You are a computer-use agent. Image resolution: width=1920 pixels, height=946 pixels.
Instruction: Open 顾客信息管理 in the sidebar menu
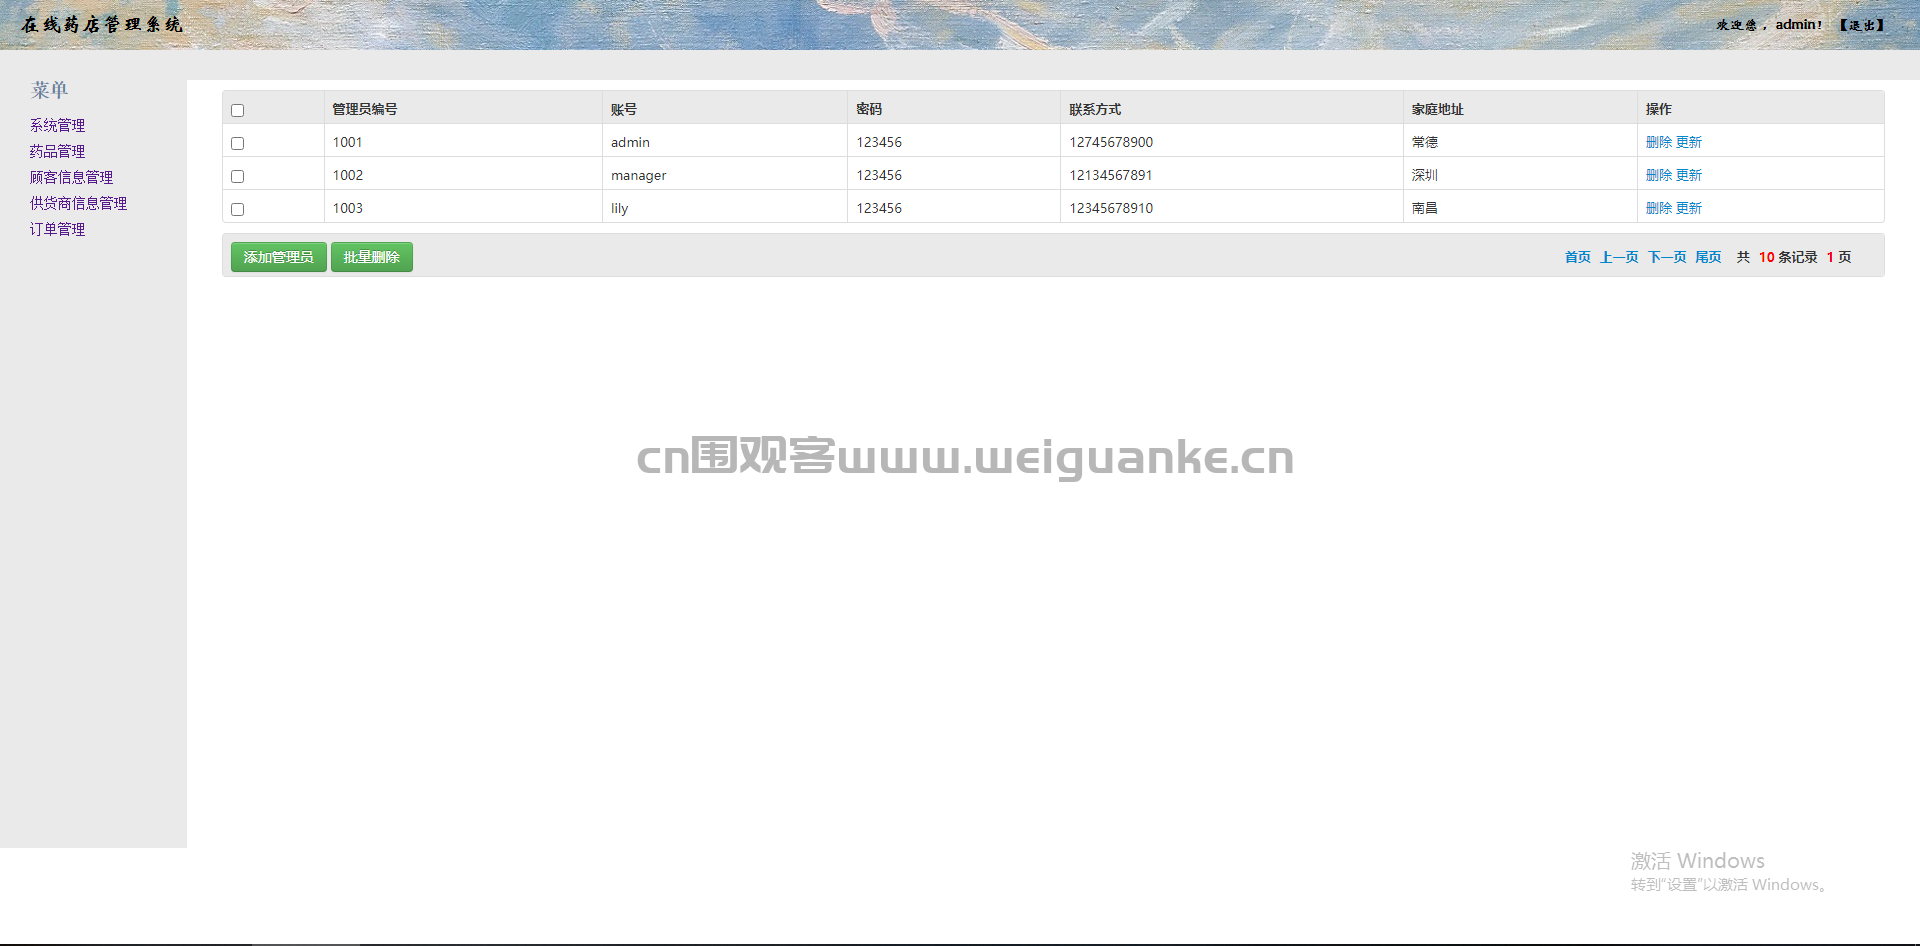pyautogui.click(x=71, y=177)
